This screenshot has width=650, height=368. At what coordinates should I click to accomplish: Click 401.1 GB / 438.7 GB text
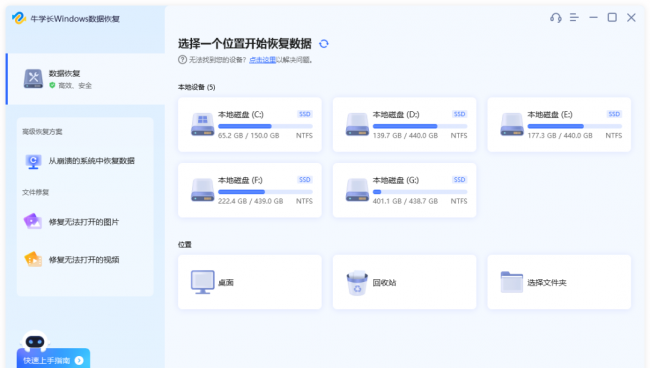click(x=405, y=201)
